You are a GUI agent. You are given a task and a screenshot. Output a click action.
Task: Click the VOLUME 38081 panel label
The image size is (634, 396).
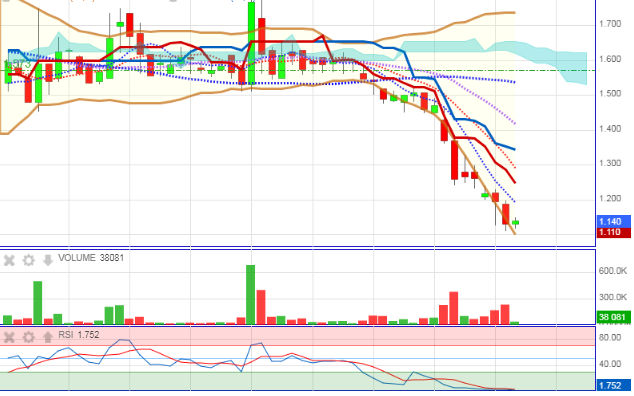pos(91,258)
